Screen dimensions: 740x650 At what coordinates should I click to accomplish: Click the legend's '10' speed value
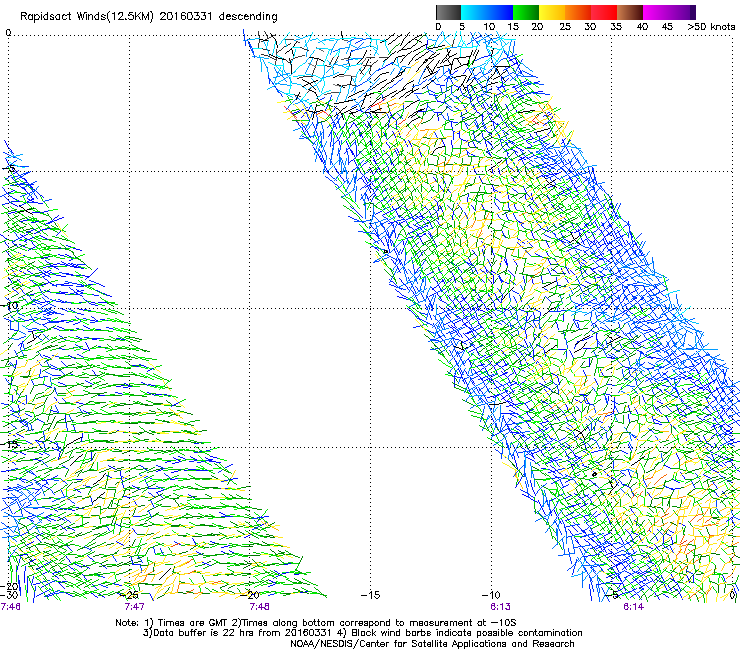(x=489, y=27)
